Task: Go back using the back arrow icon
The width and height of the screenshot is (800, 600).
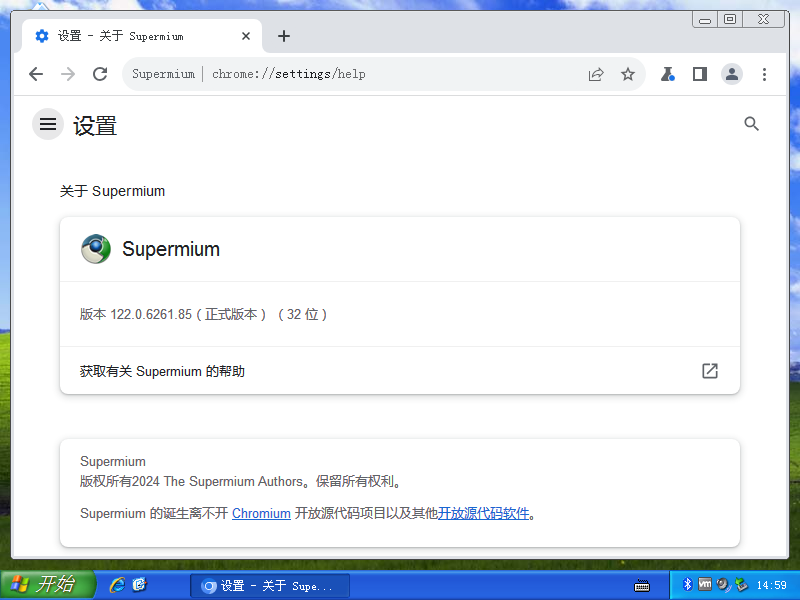Action: tap(36, 74)
